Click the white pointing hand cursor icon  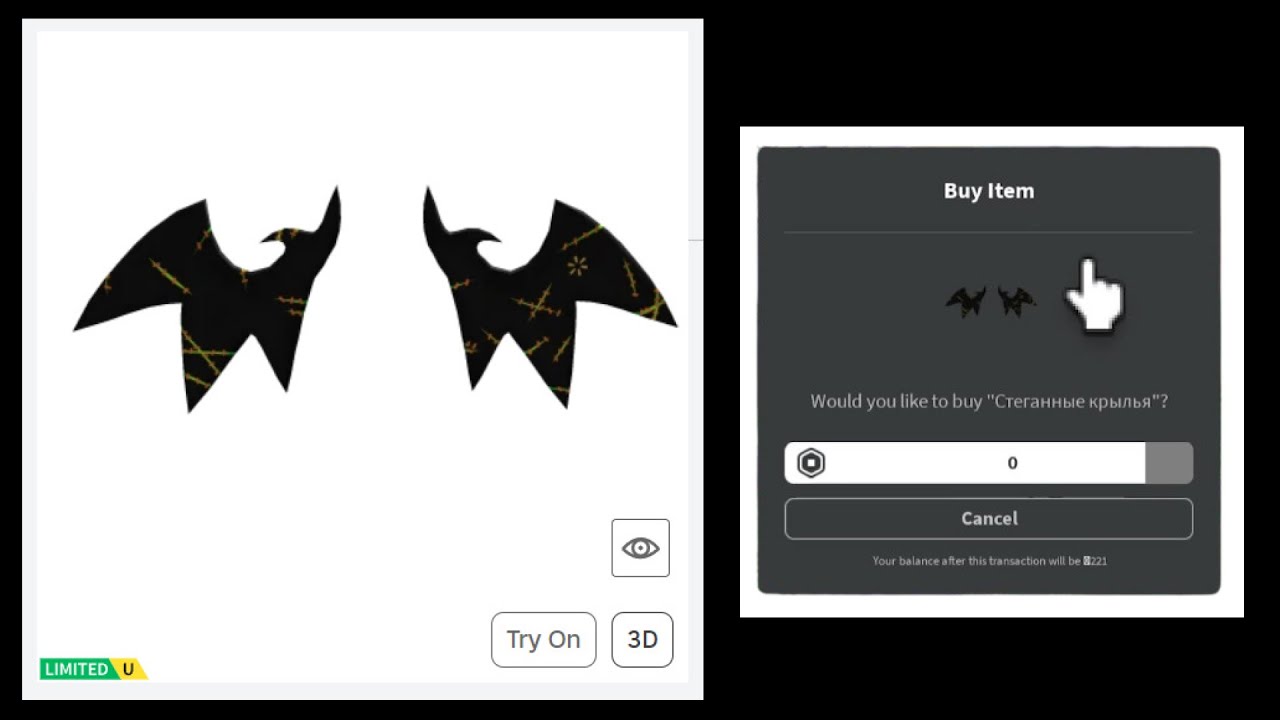(1092, 295)
